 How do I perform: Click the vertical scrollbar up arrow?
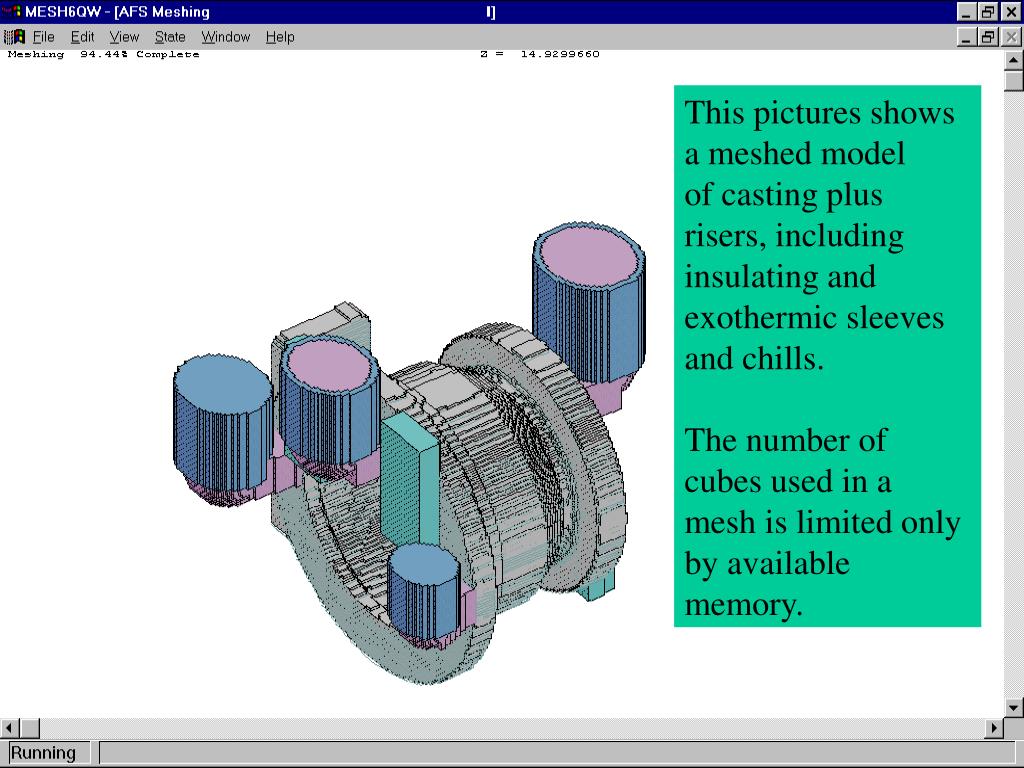pyautogui.click(x=1013, y=61)
